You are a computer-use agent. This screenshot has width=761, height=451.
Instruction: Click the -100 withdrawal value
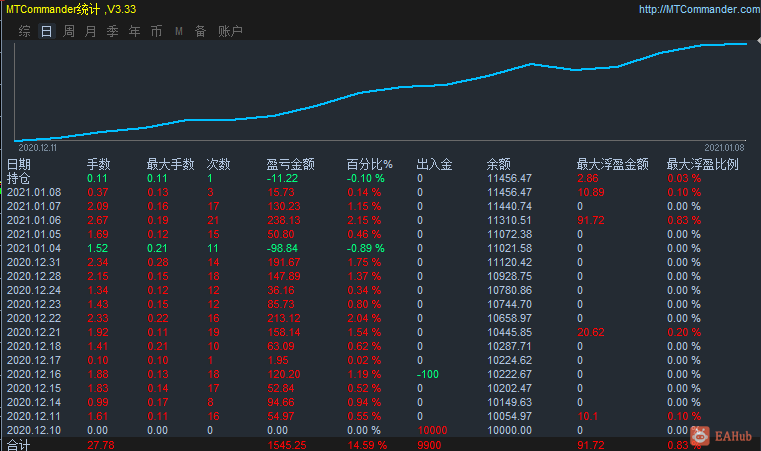428,374
